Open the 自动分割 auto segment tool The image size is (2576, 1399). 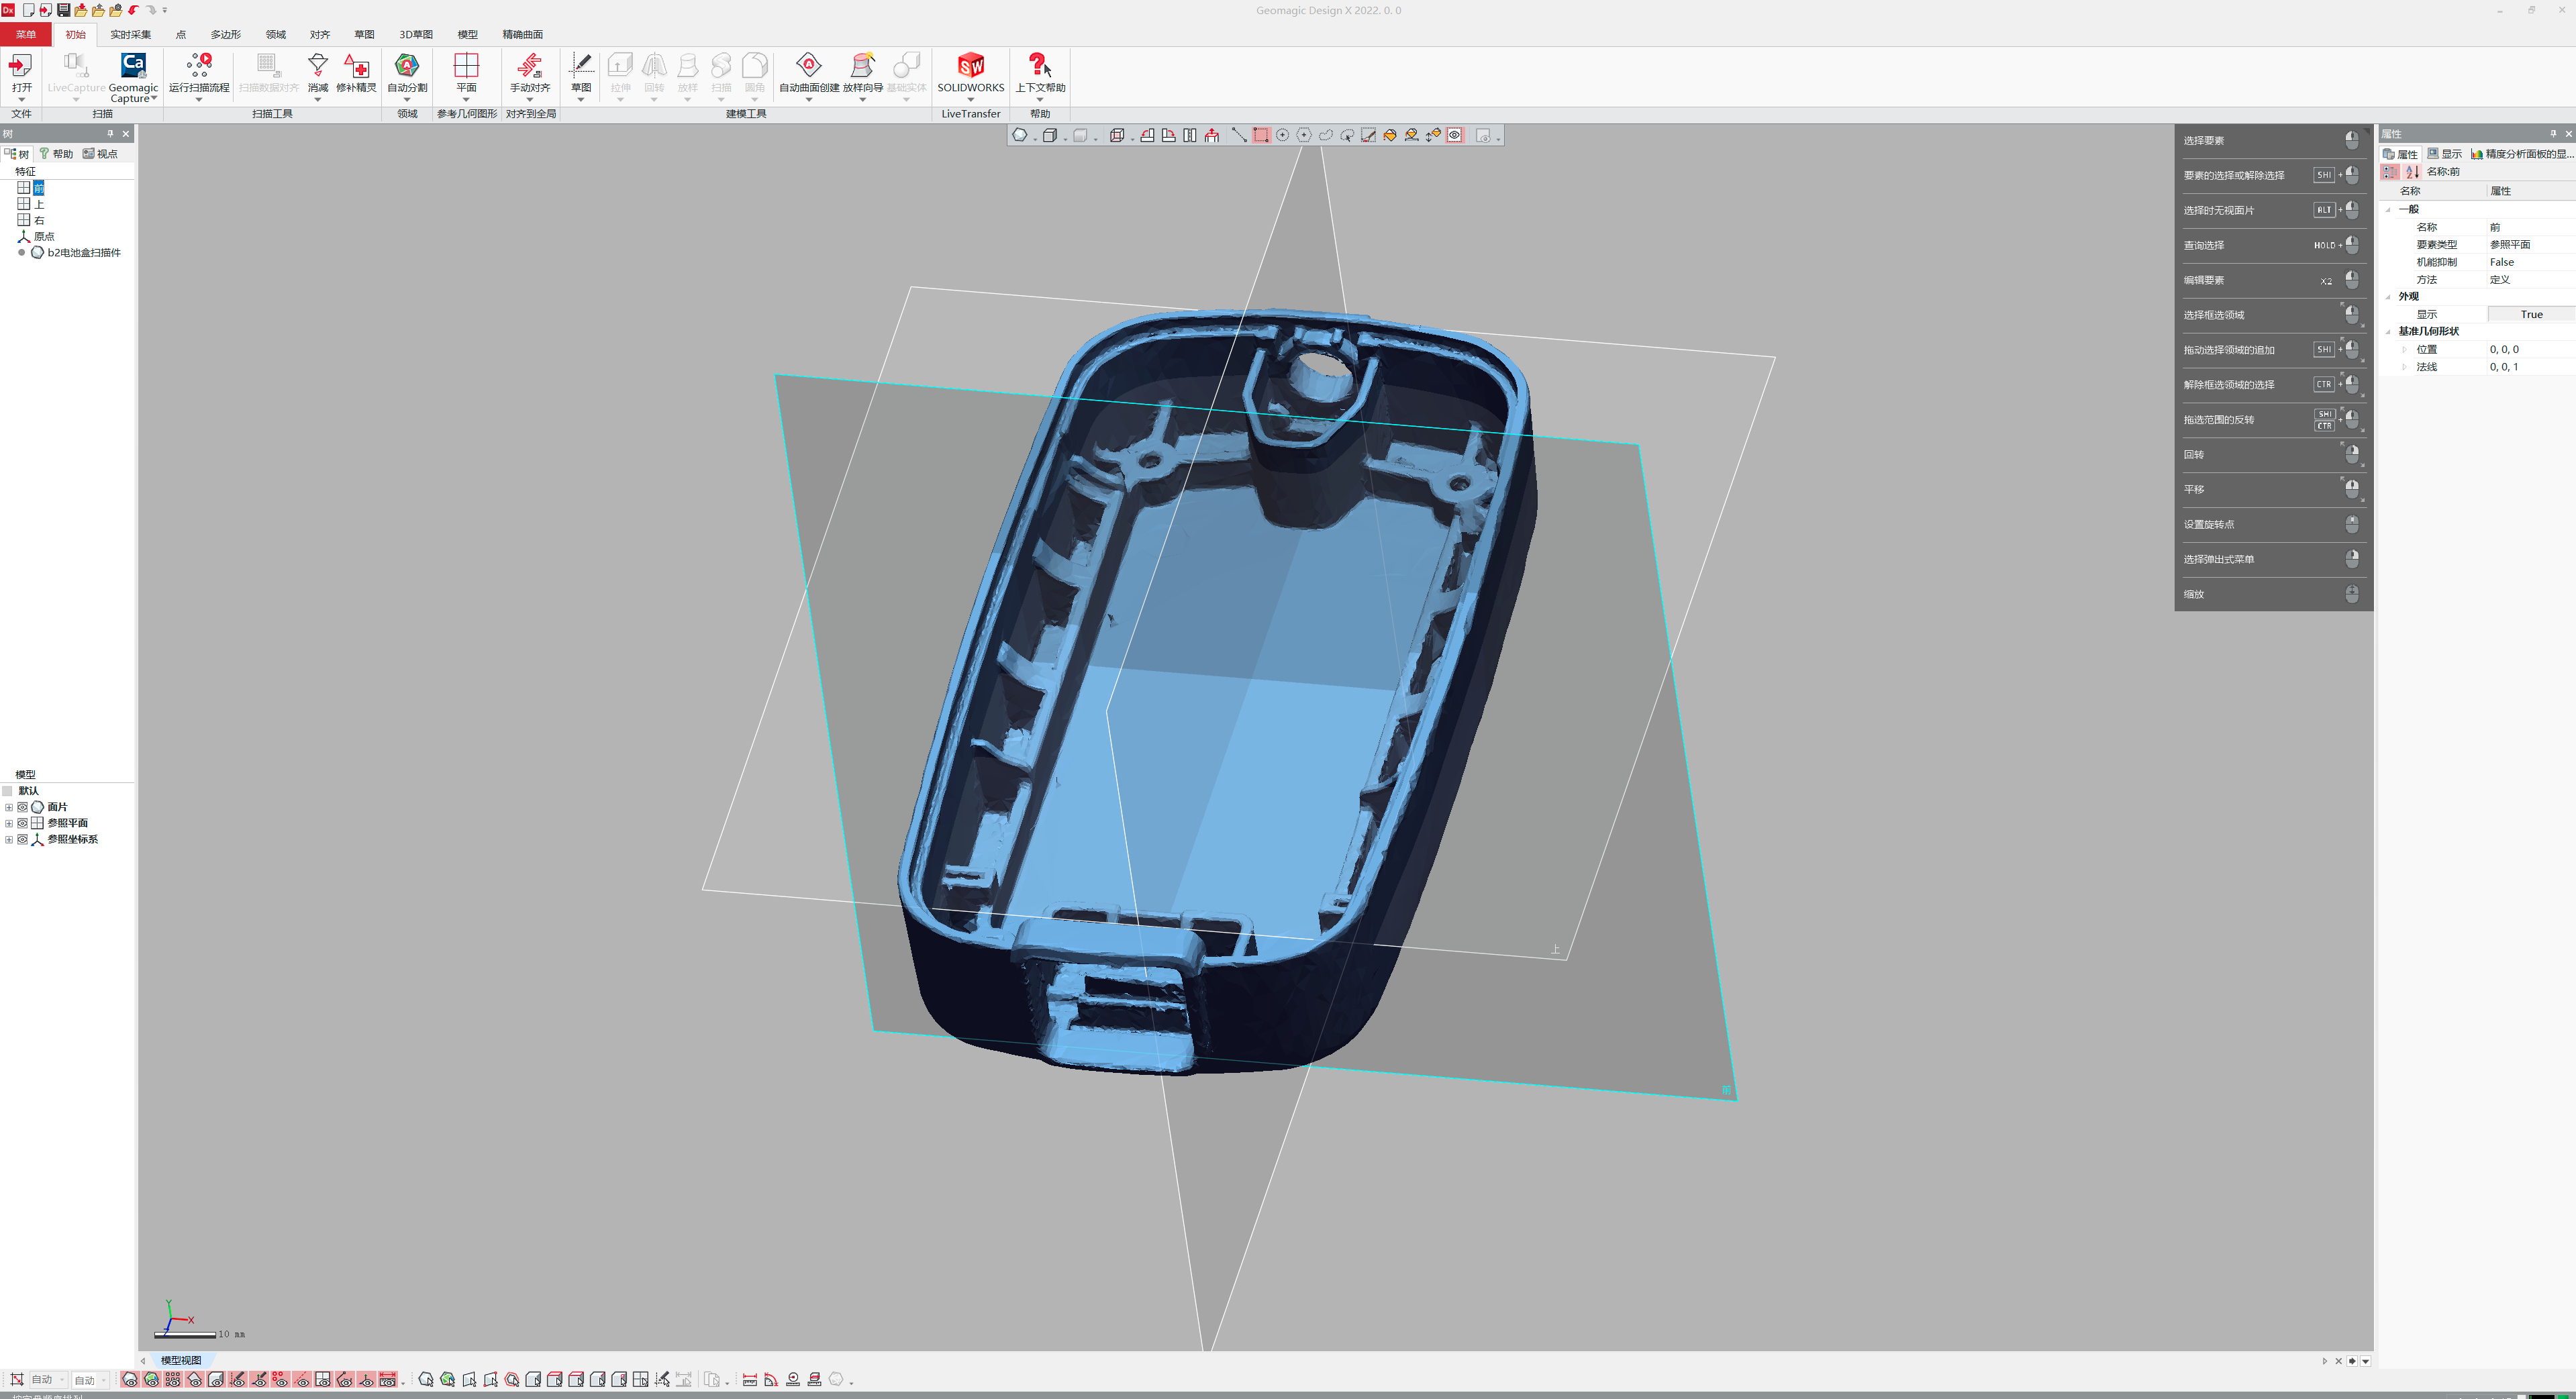pyautogui.click(x=407, y=67)
